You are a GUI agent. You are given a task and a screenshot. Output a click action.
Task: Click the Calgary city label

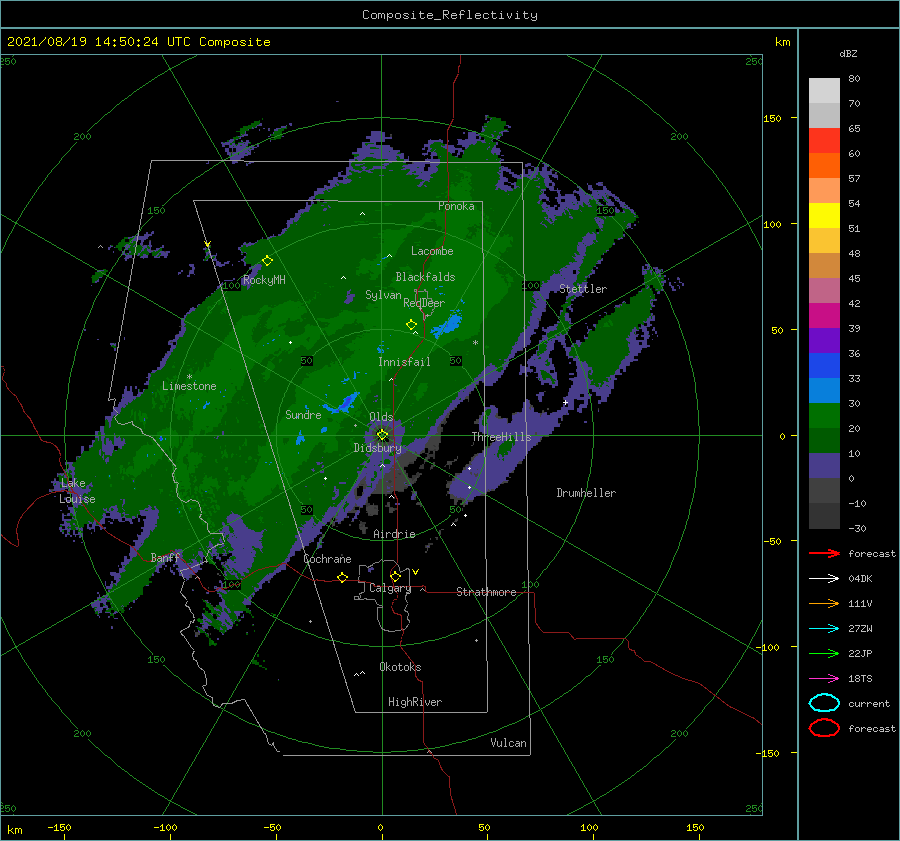[x=390, y=588]
